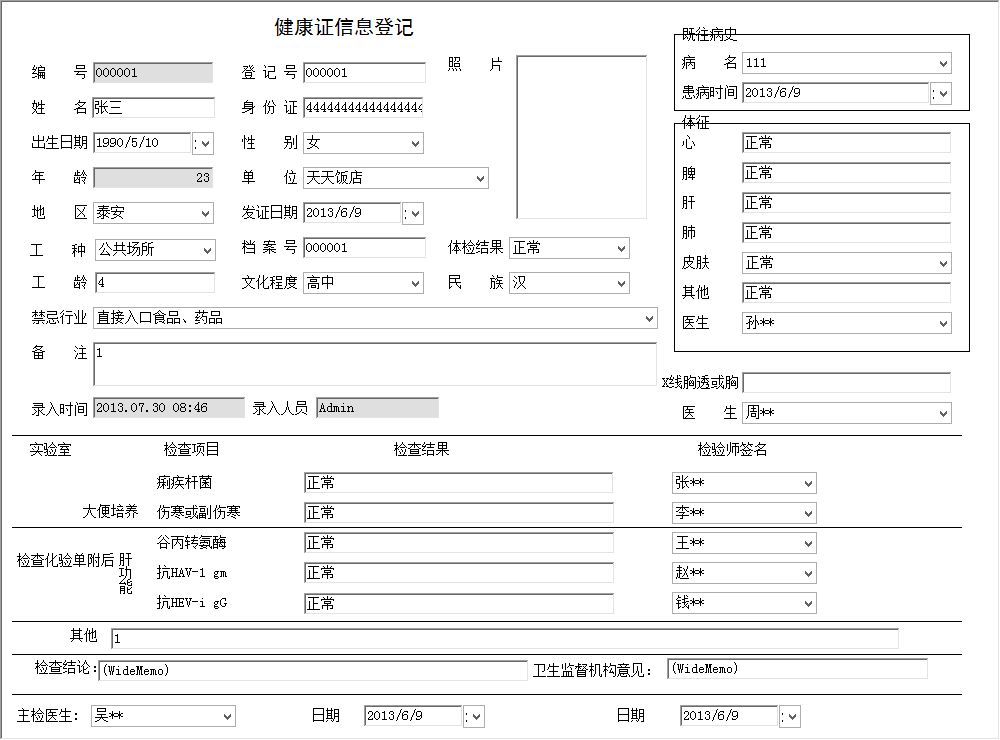Click the 健康证信息登记 title text
The width and height of the screenshot is (1000, 740).
(x=344, y=27)
